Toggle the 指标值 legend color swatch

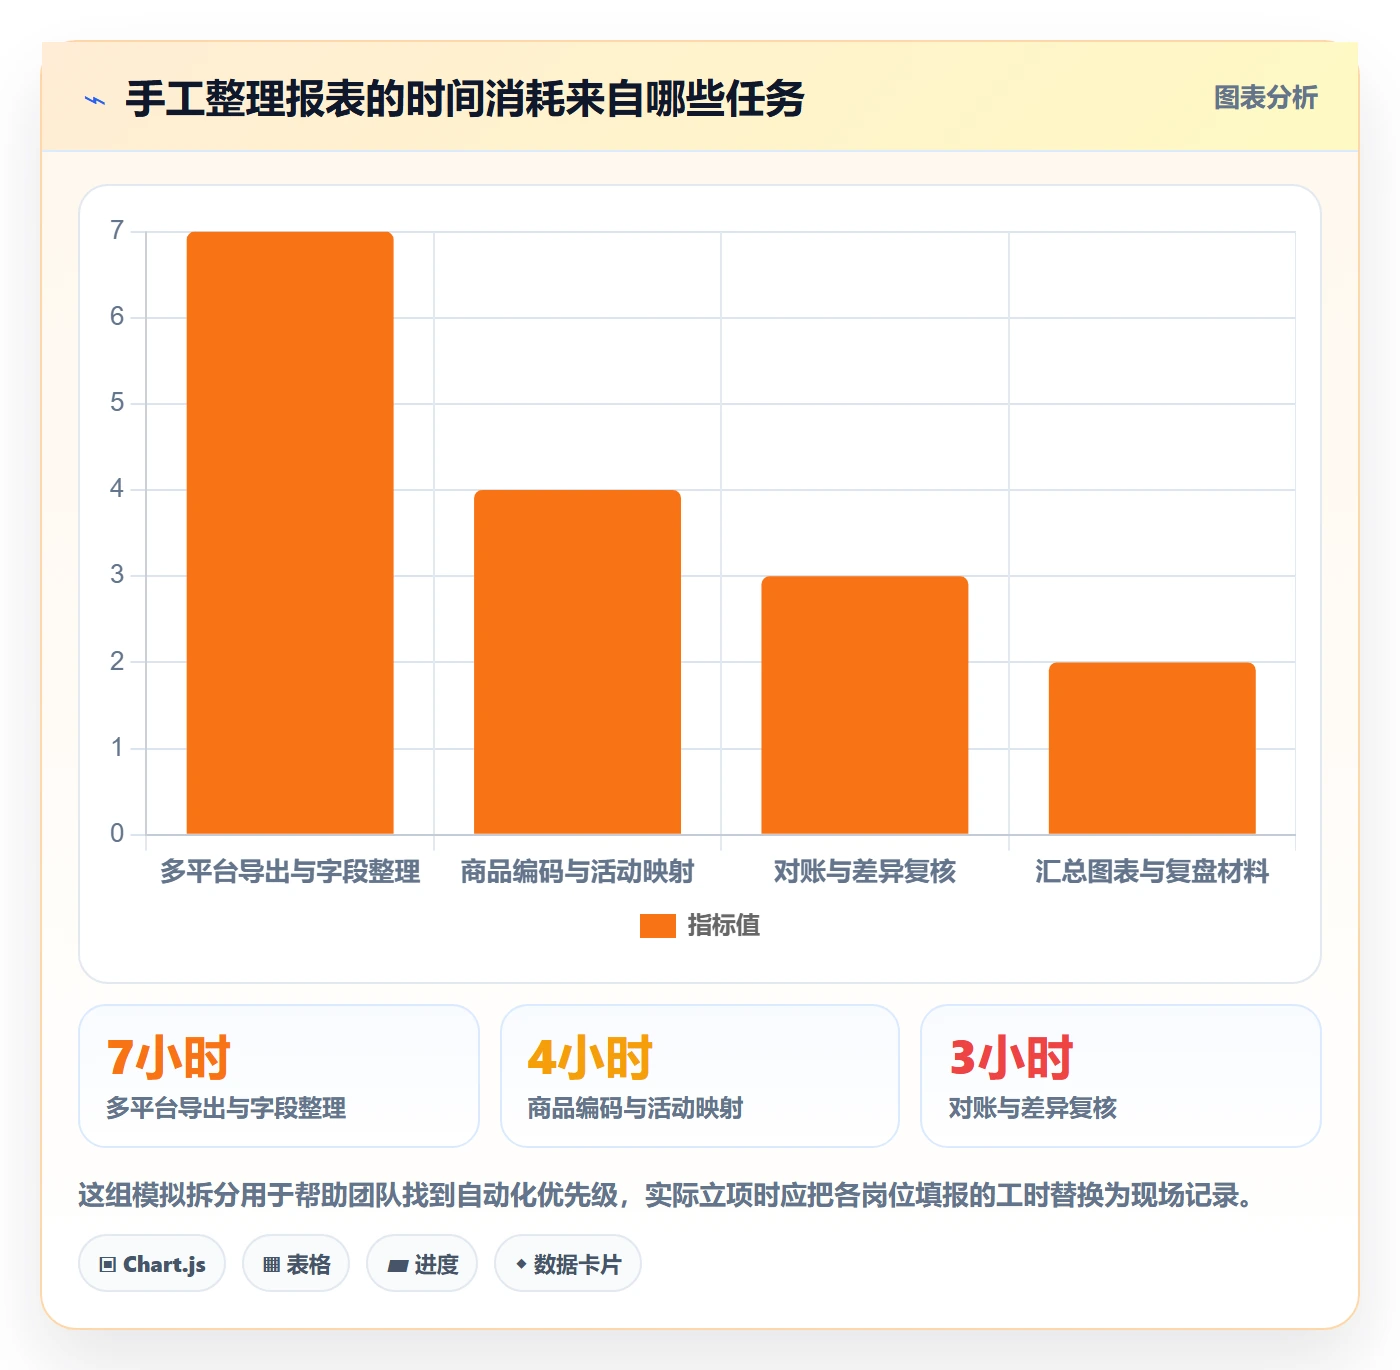pyautogui.click(x=658, y=926)
